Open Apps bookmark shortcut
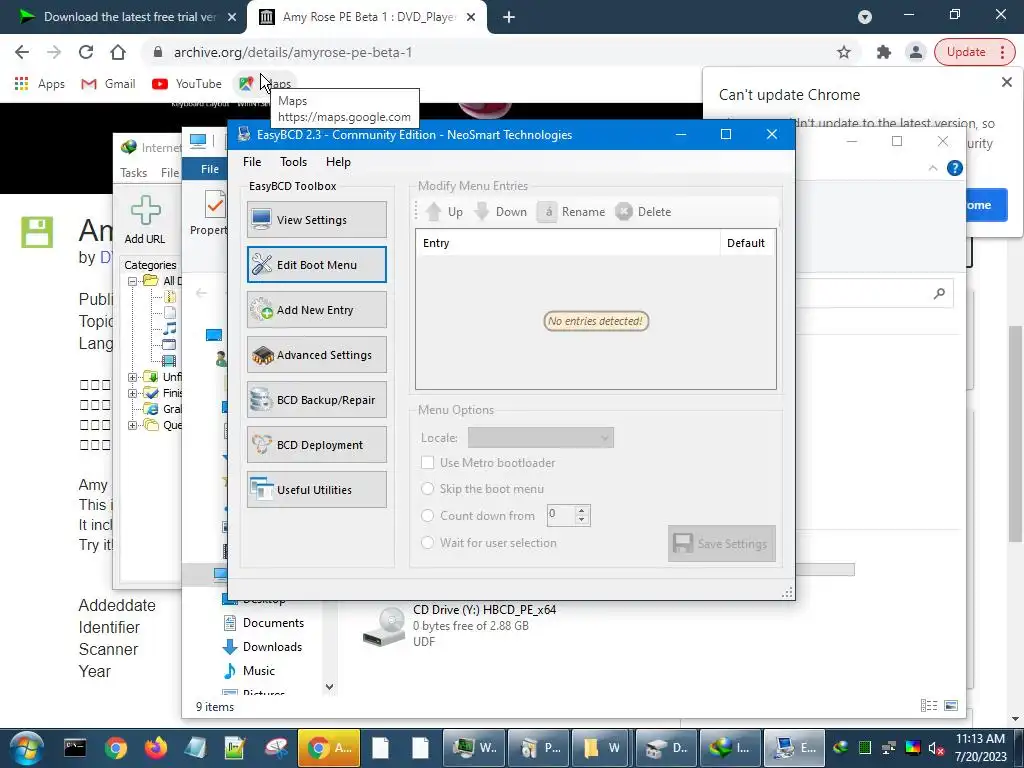1024x768 pixels. click(x=40, y=84)
